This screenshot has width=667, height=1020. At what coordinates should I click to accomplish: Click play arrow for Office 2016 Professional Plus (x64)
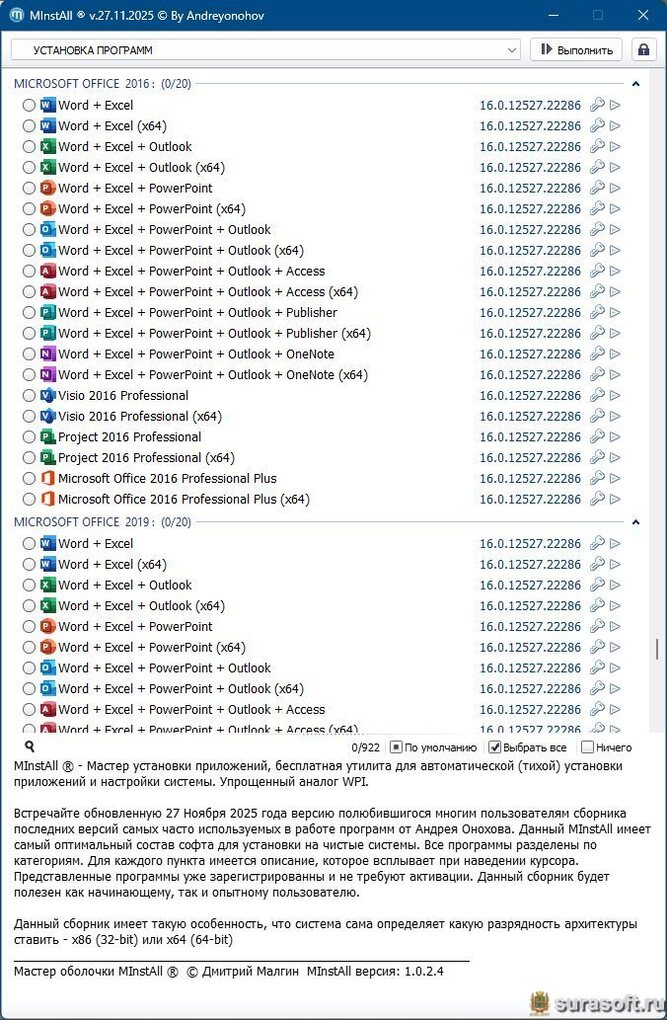(615, 500)
